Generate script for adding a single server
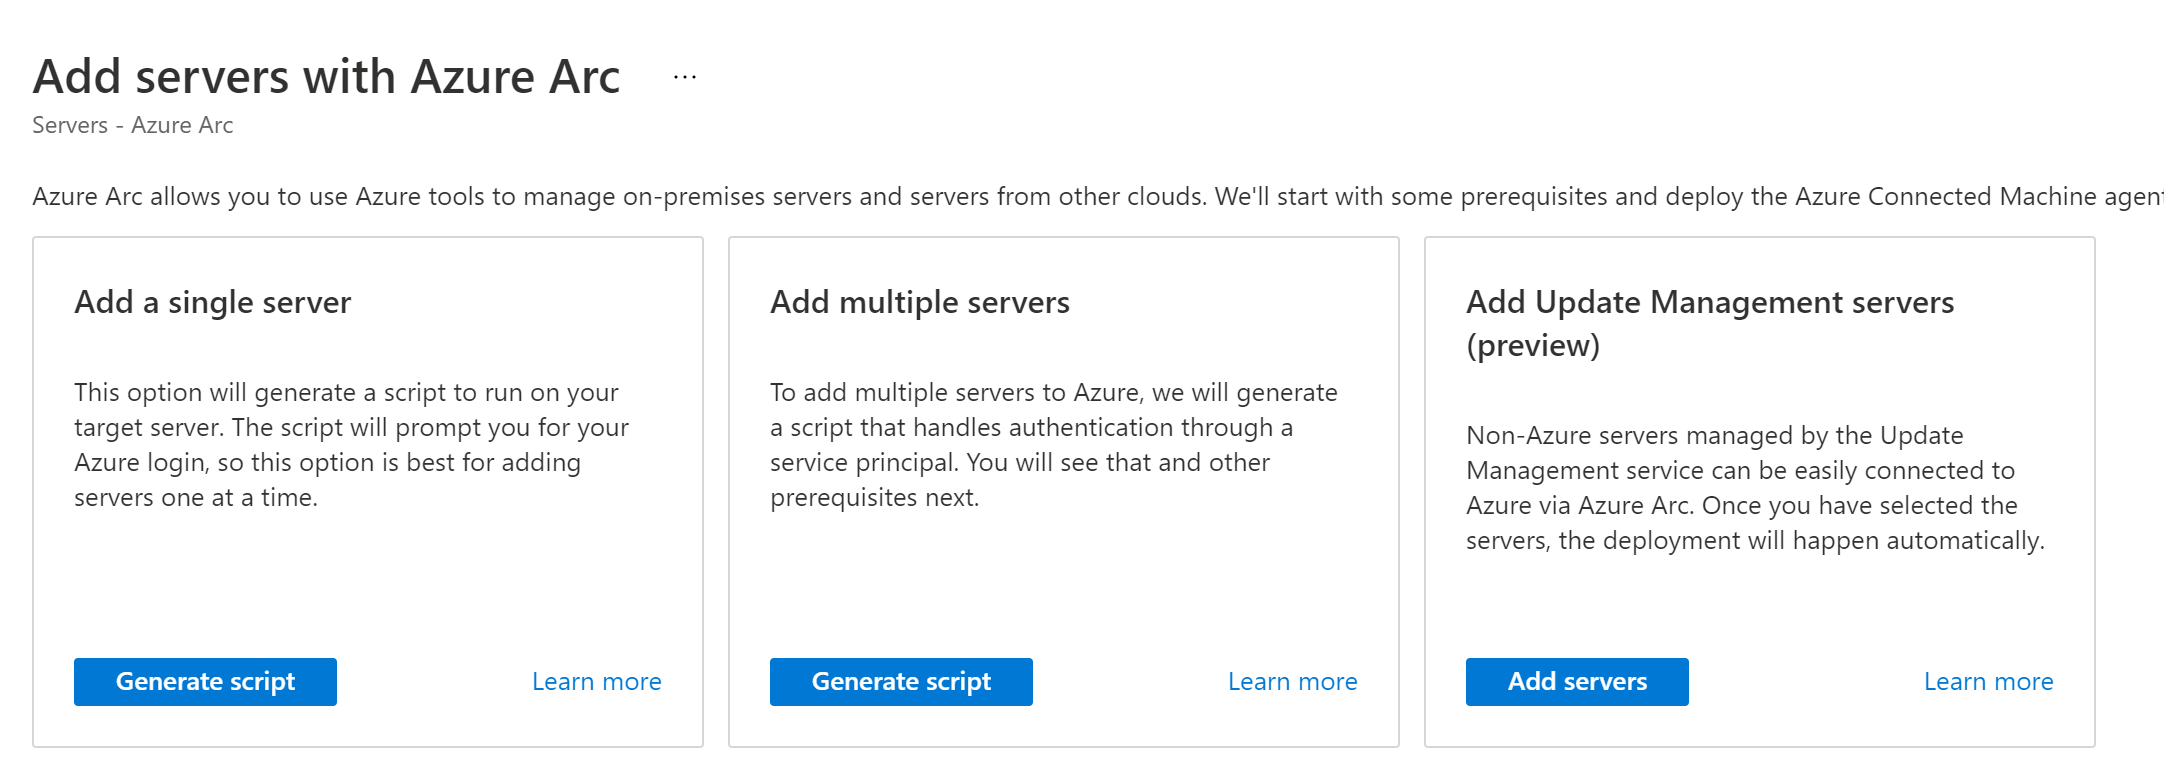Image resolution: width=2164 pixels, height=774 pixels. pyautogui.click(x=205, y=682)
